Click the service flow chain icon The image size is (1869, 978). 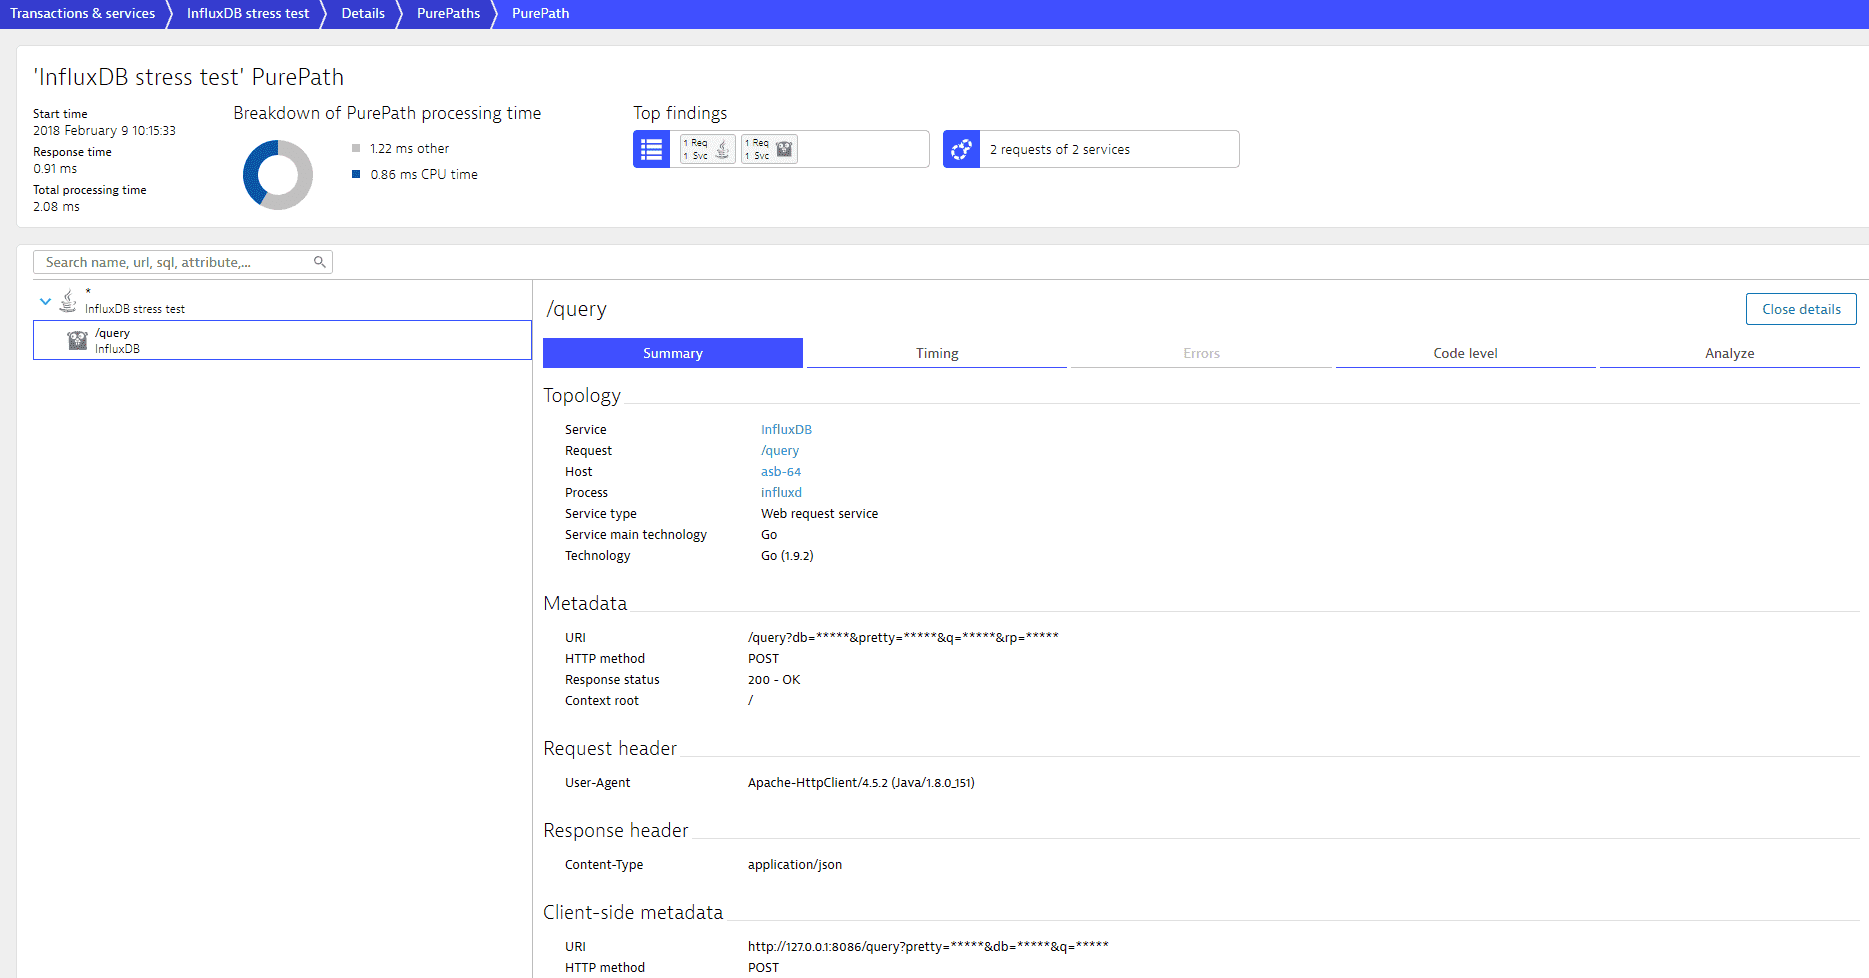pos(961,149)
